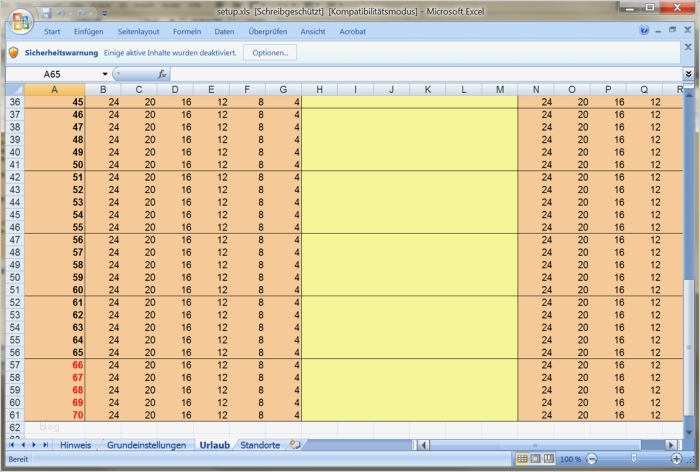Click horizontal scrollbar right arrow
This screenshot has width=700, height=472.
[670, 445]
